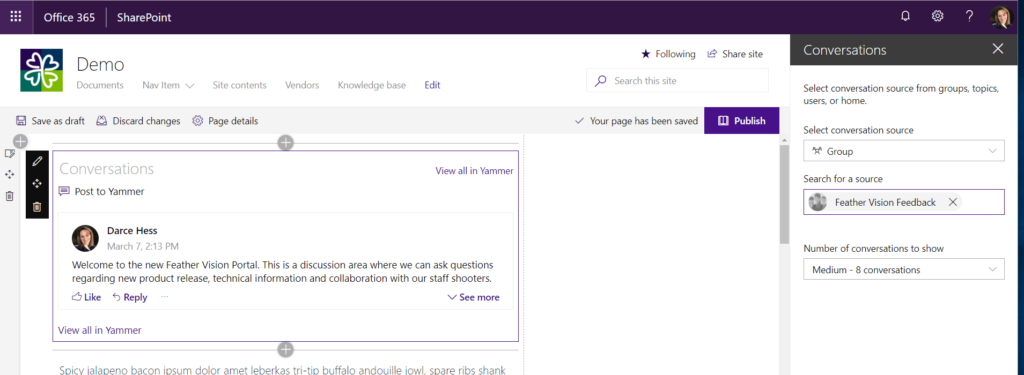Image resolution: width=1024 pixels, height=375 pixels.
Task: Add a new section with corner plus
Action: (x=20, y=140)
